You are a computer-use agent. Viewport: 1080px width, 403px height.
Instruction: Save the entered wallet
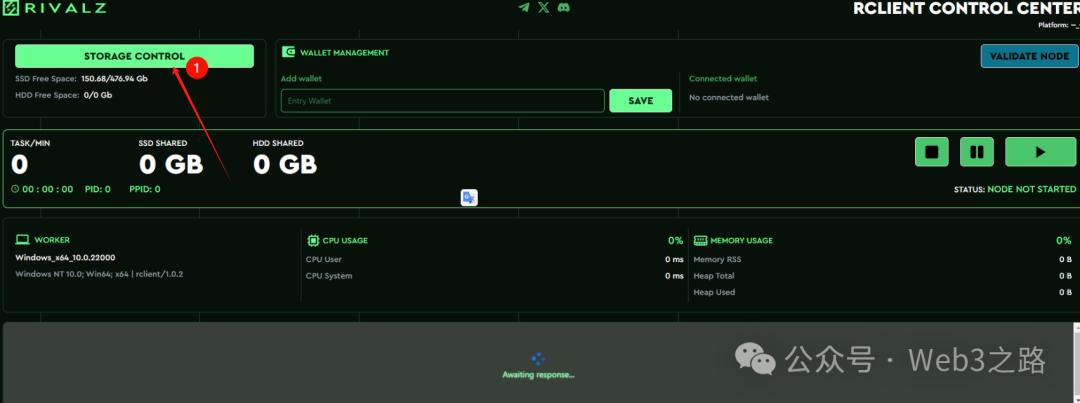click(x=641, y=101)
